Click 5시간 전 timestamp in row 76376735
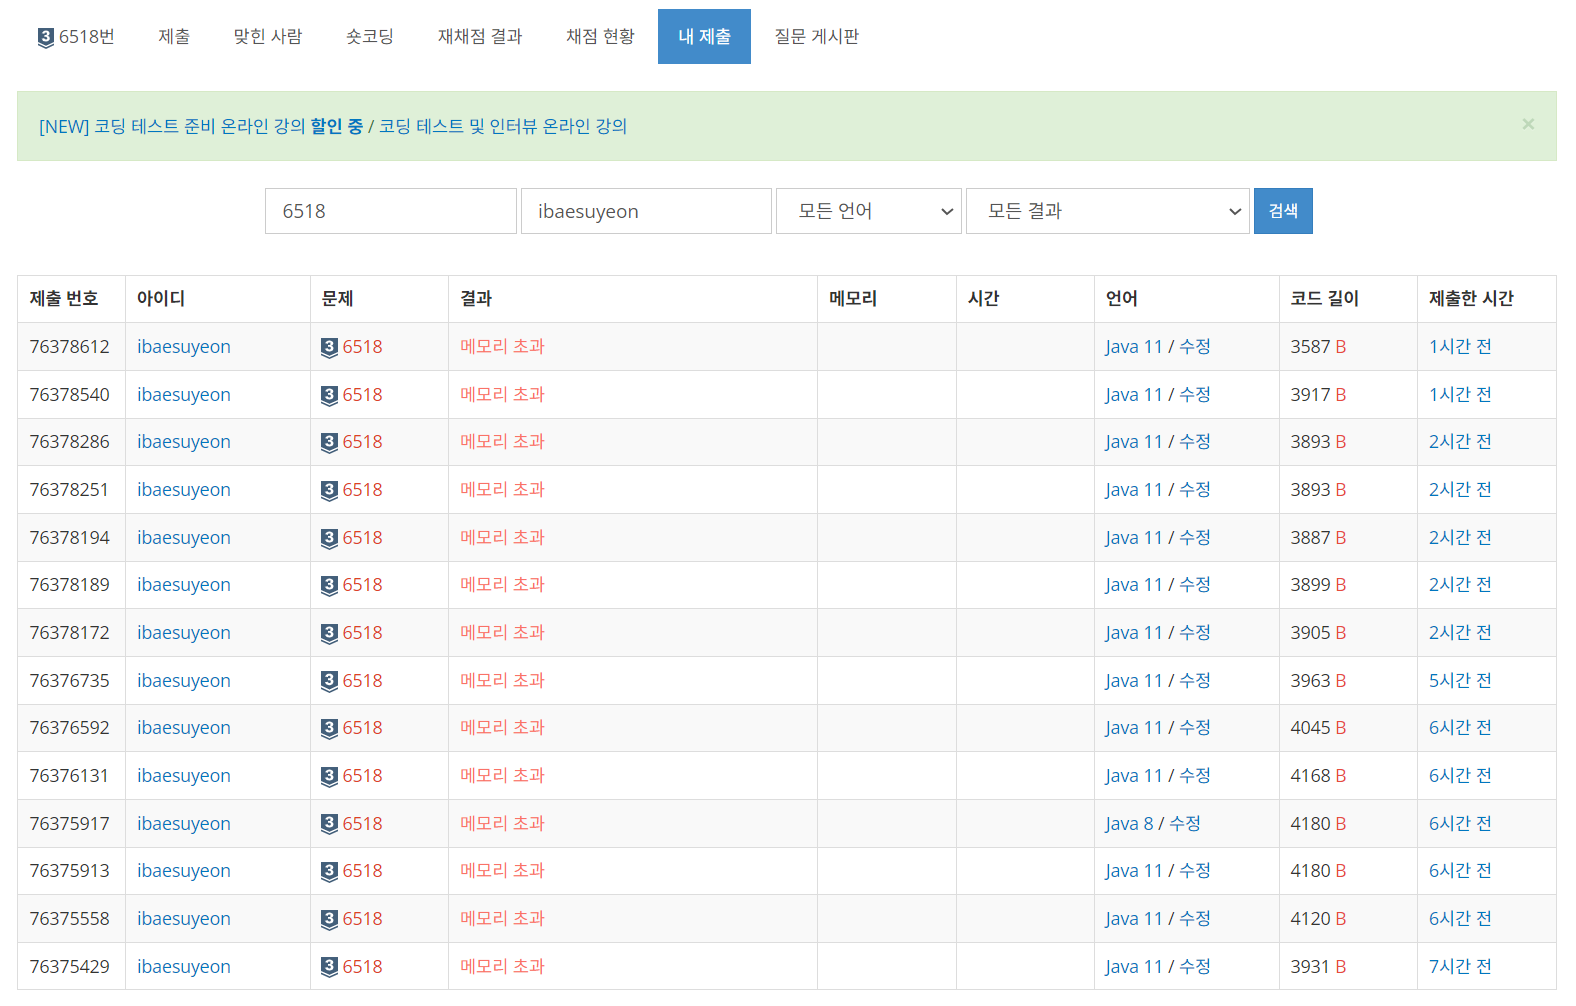1576x1006 pixels. [x=1460, y=680]
